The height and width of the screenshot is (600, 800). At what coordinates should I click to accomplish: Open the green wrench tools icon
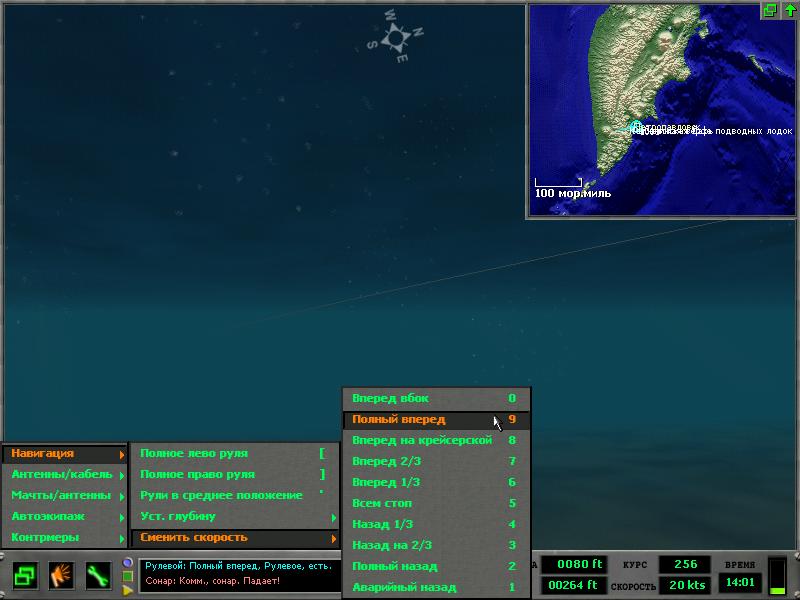(98, 576)
